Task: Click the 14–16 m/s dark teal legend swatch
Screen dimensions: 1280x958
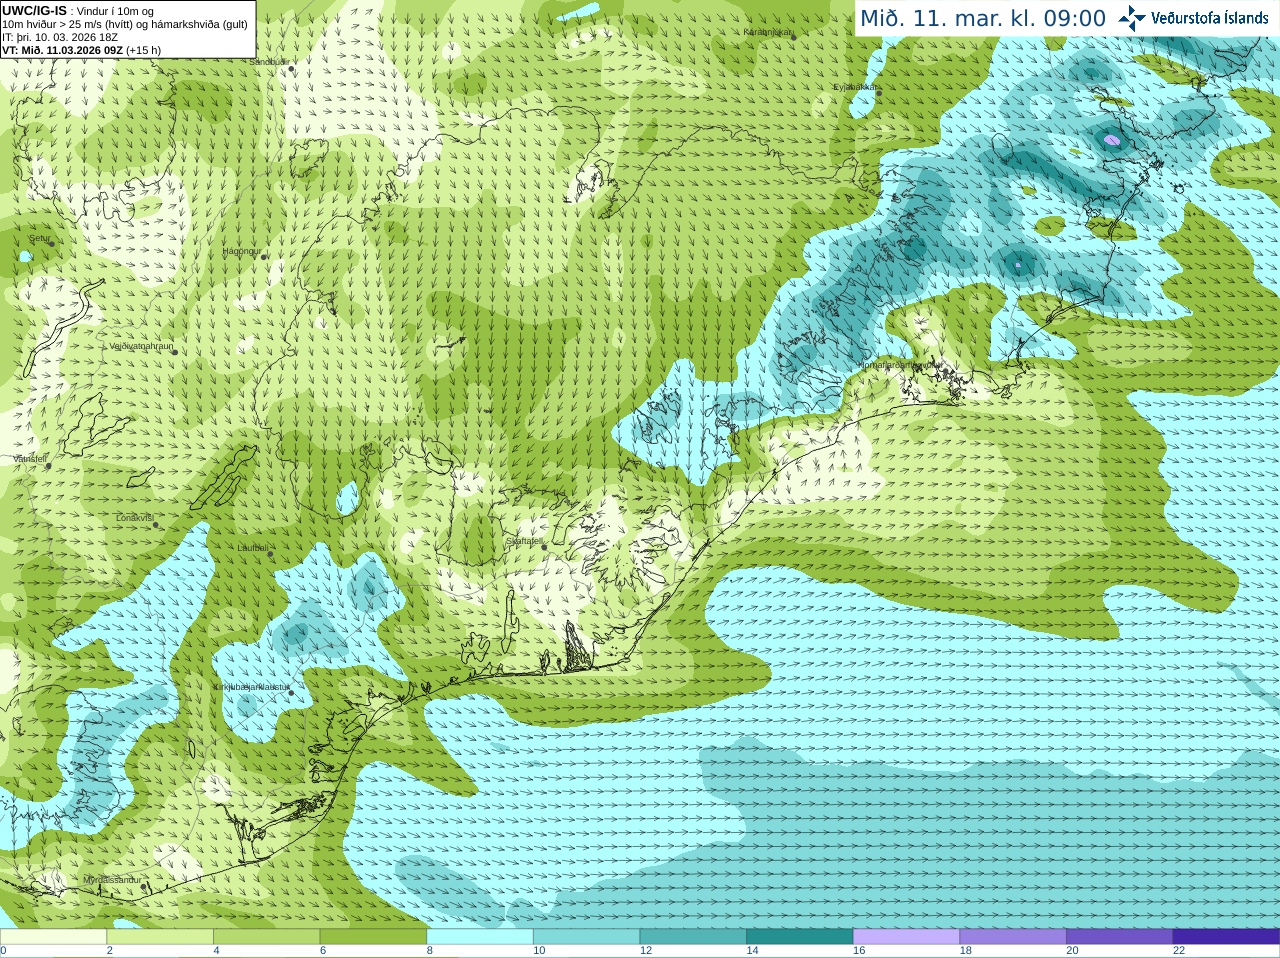Action: coord(800,937)
